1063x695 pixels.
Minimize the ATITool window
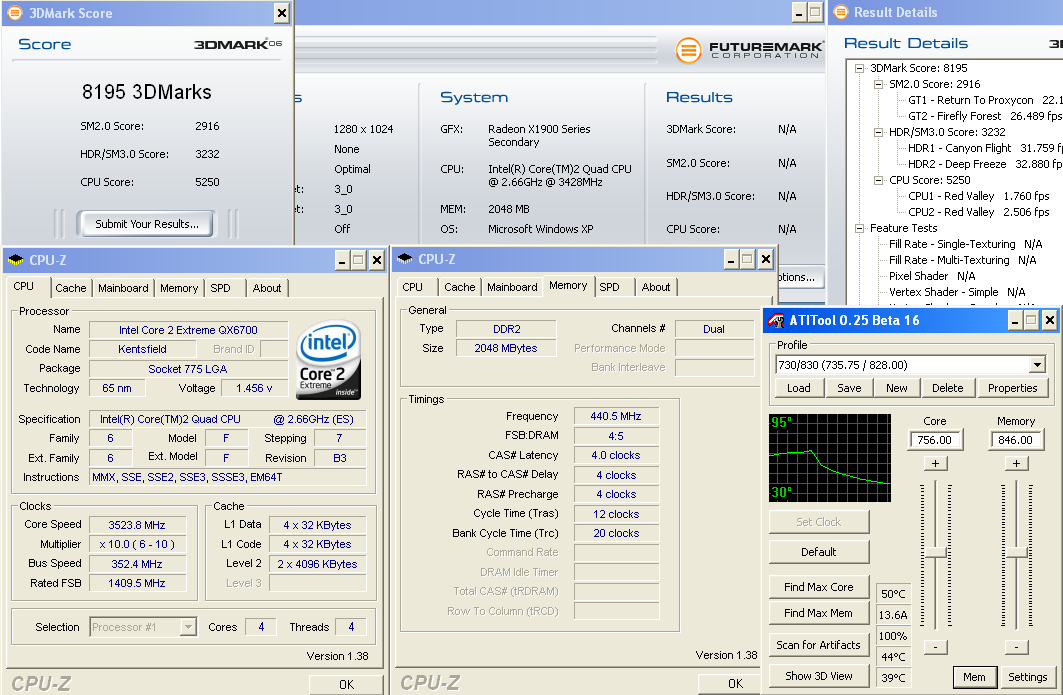point(1015,320)
